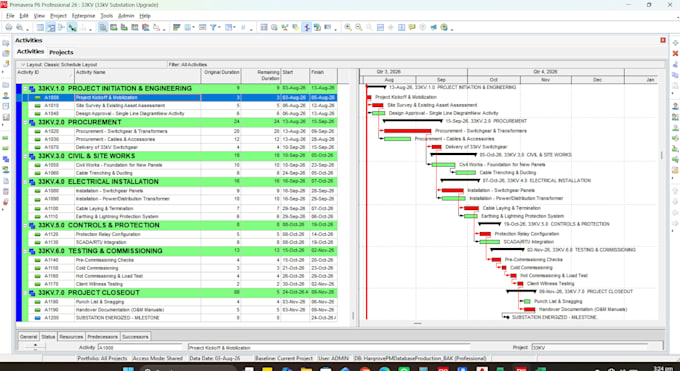Open the Admin menu
Screen dimensions: 680x371
126,16
